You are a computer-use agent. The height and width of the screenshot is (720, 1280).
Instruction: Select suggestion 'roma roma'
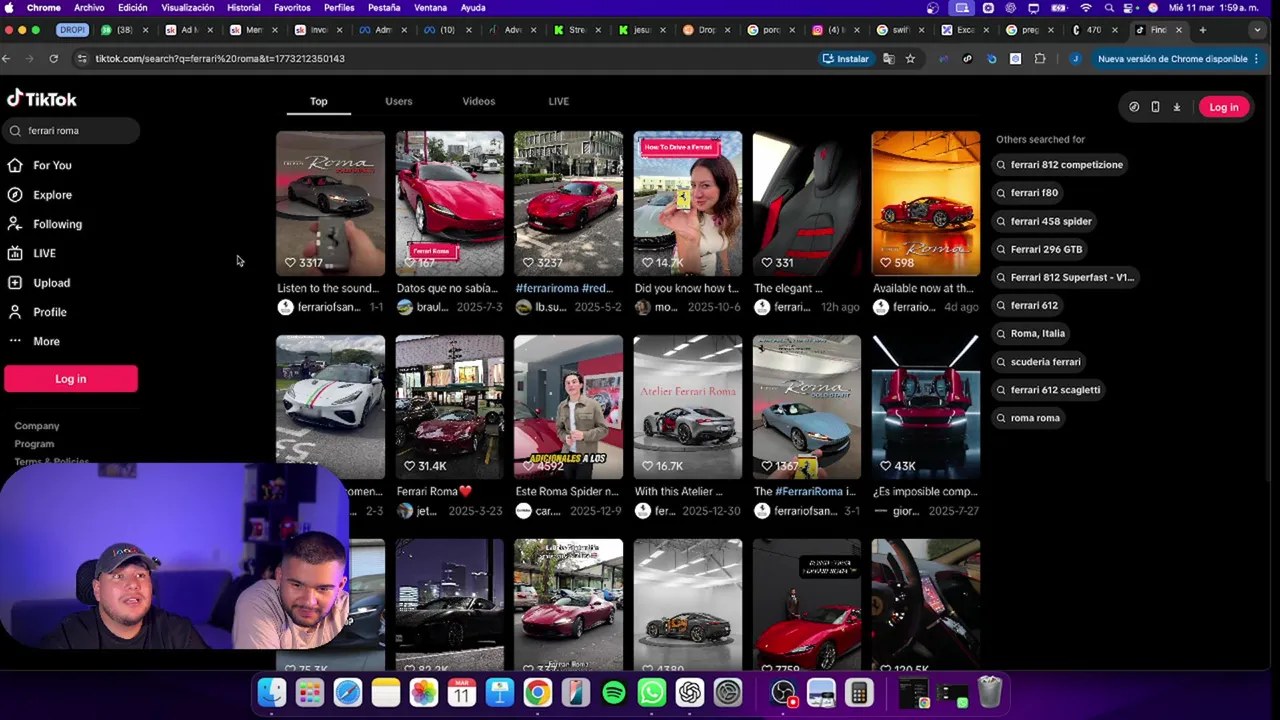(x=1028, y=418)
